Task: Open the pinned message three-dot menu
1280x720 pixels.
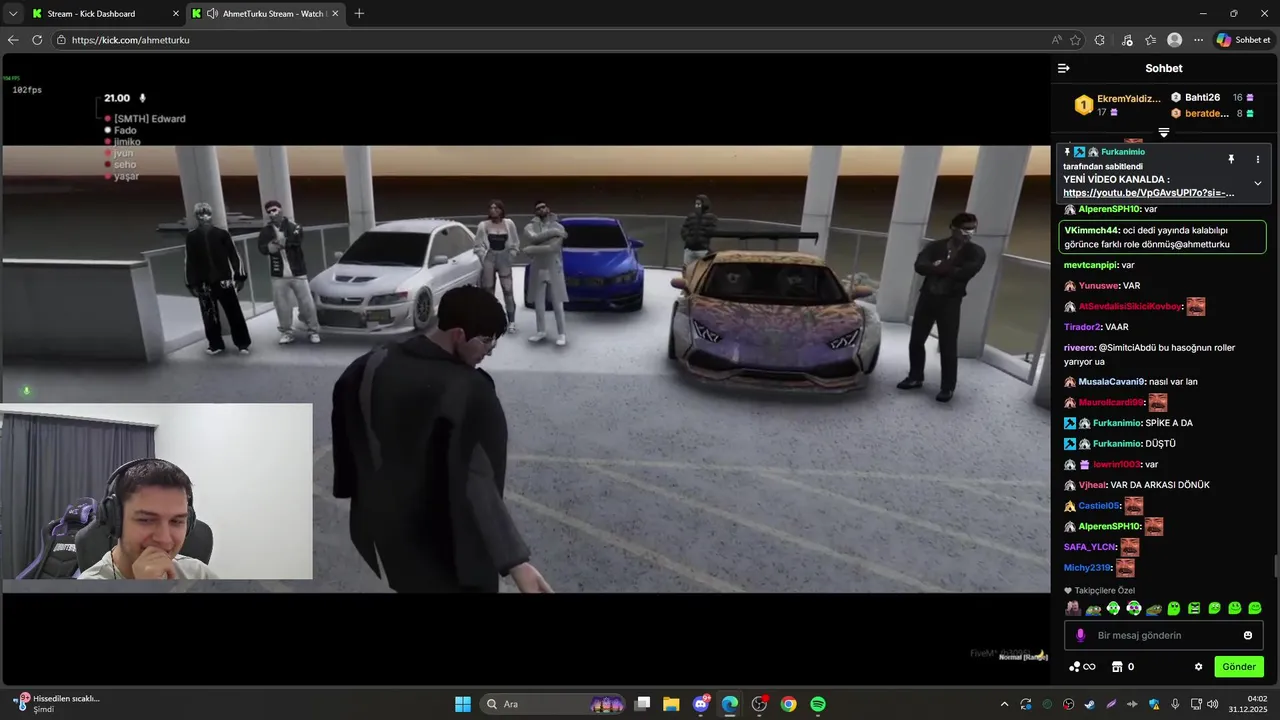Action: pos(1257,159)
